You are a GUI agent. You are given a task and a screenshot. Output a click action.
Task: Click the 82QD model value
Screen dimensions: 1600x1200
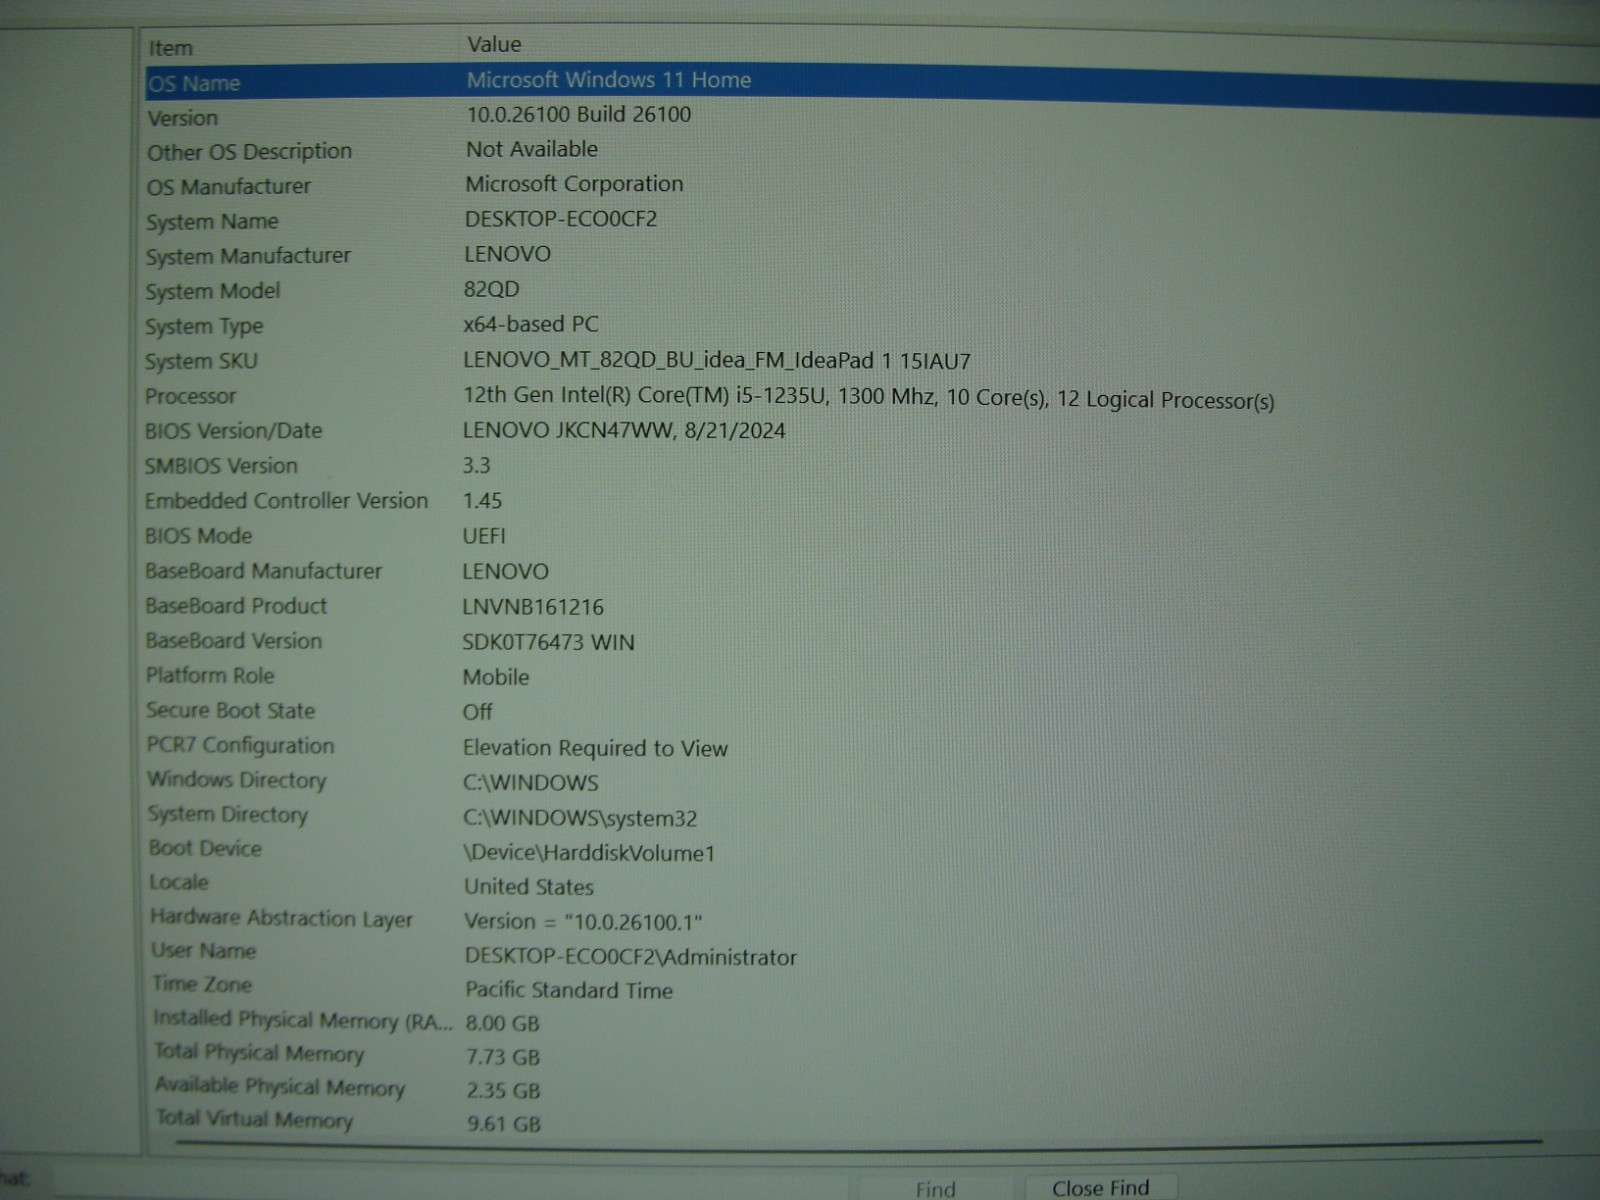[x=492, y=289]
